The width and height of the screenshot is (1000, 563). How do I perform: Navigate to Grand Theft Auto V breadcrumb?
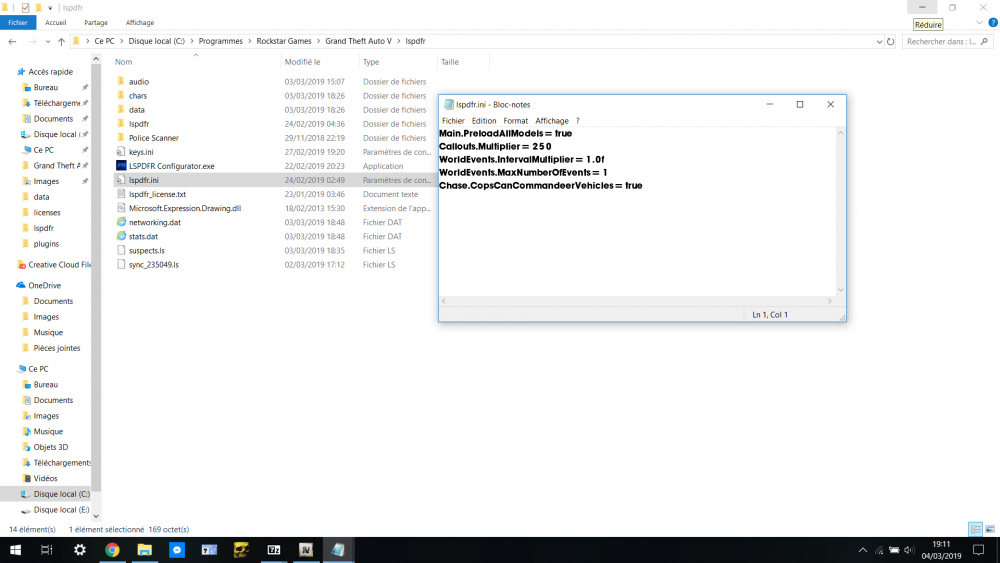pyautogui.click(x=358, y=41)
